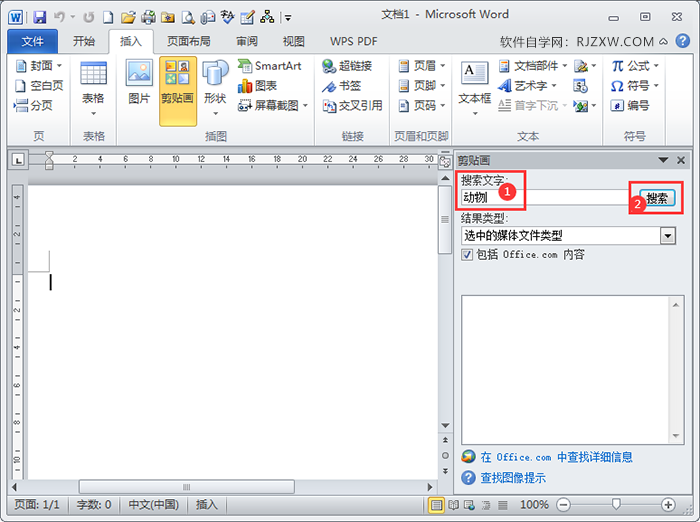Screen dimensions: 700x522
Task: Click the date and time icon
Action: 580,86
